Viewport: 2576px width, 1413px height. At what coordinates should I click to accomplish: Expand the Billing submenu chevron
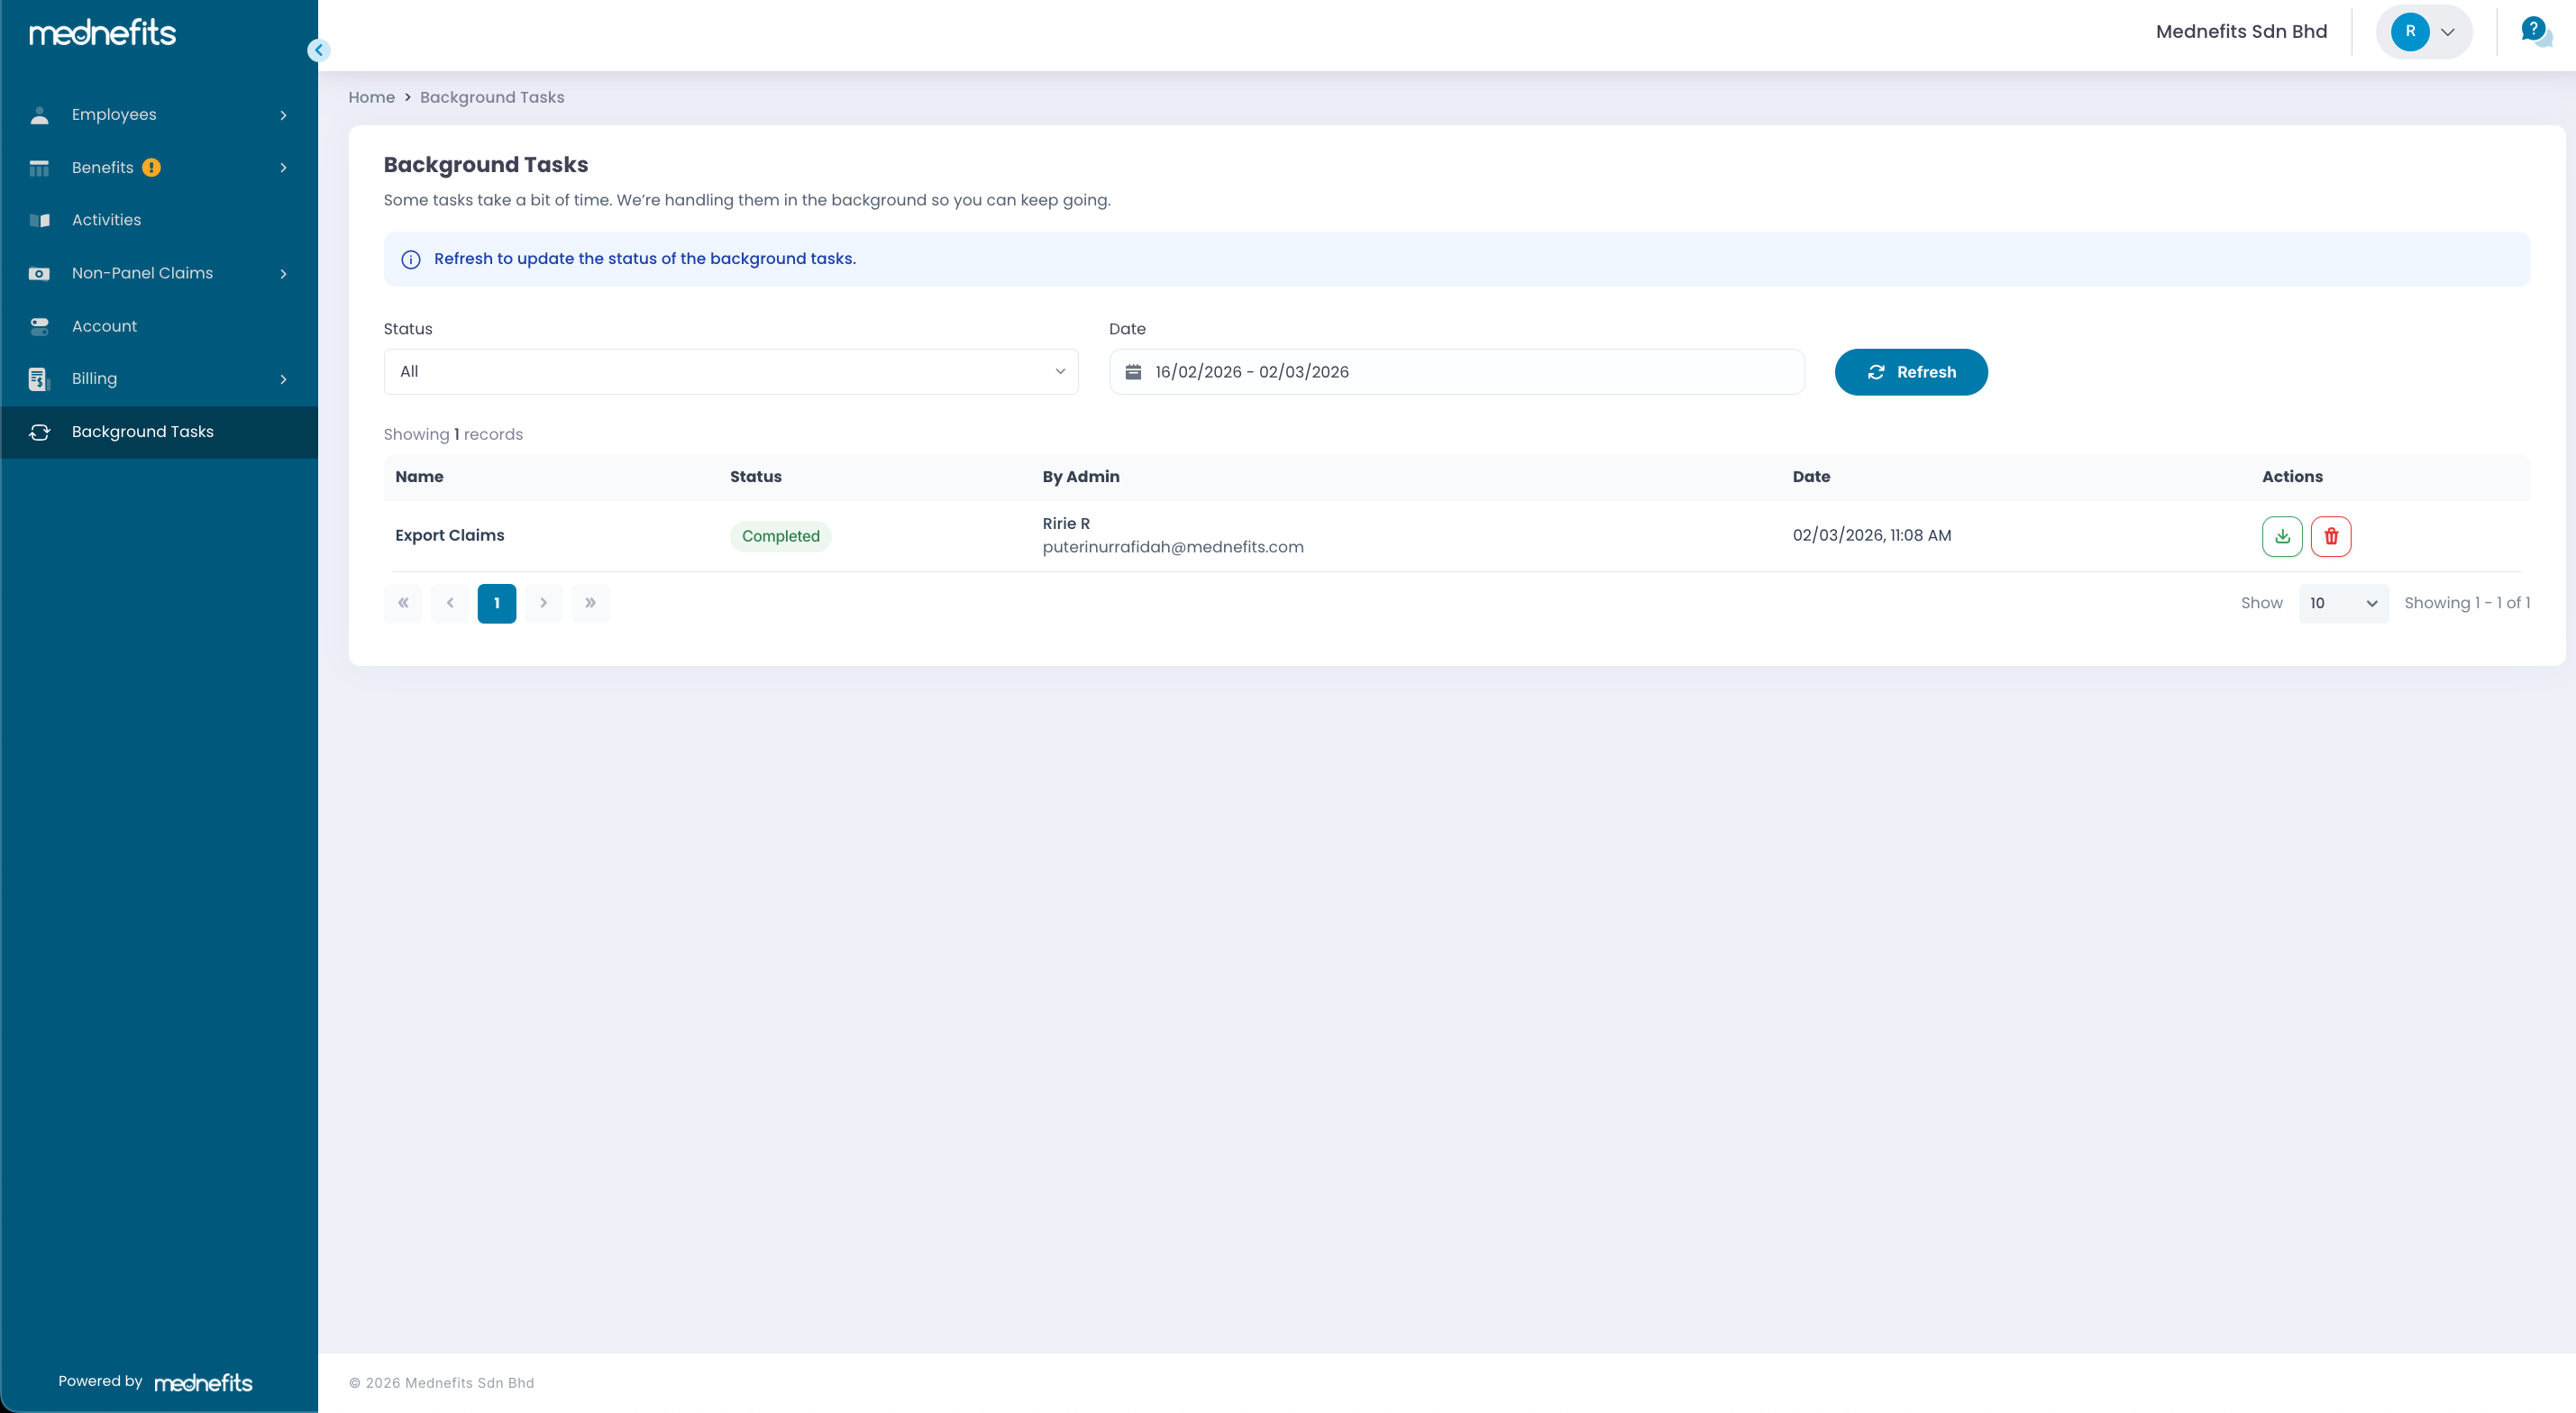283,379
